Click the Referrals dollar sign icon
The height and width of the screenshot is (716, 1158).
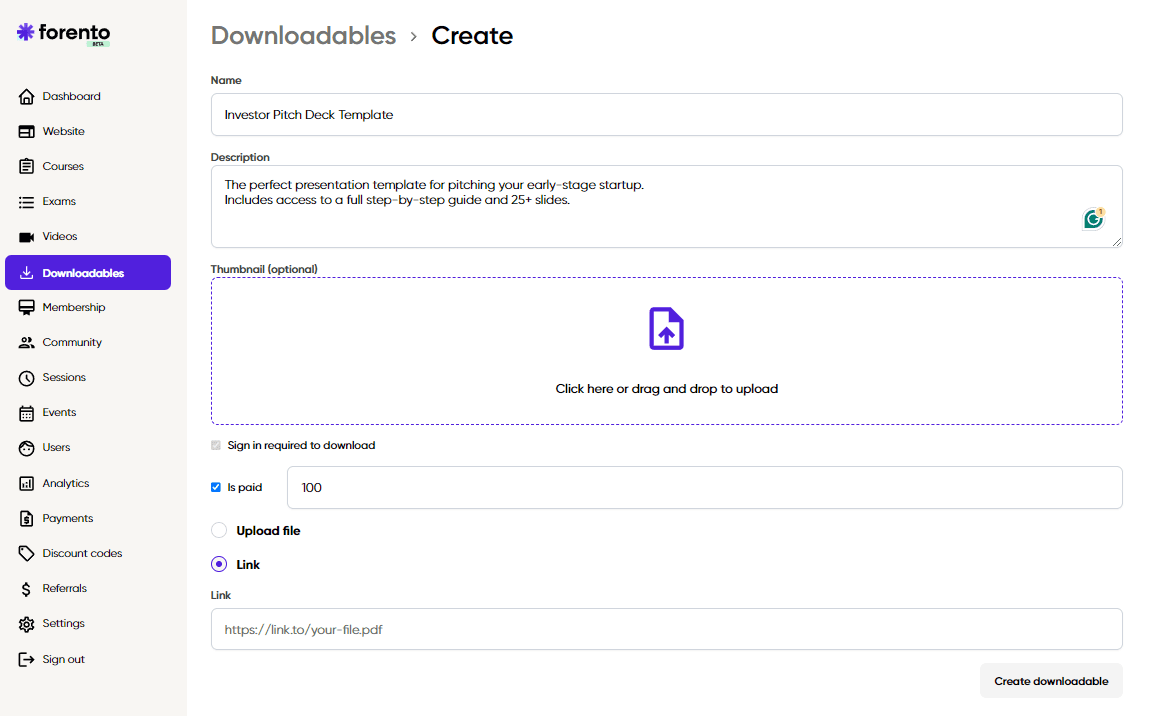27,589
